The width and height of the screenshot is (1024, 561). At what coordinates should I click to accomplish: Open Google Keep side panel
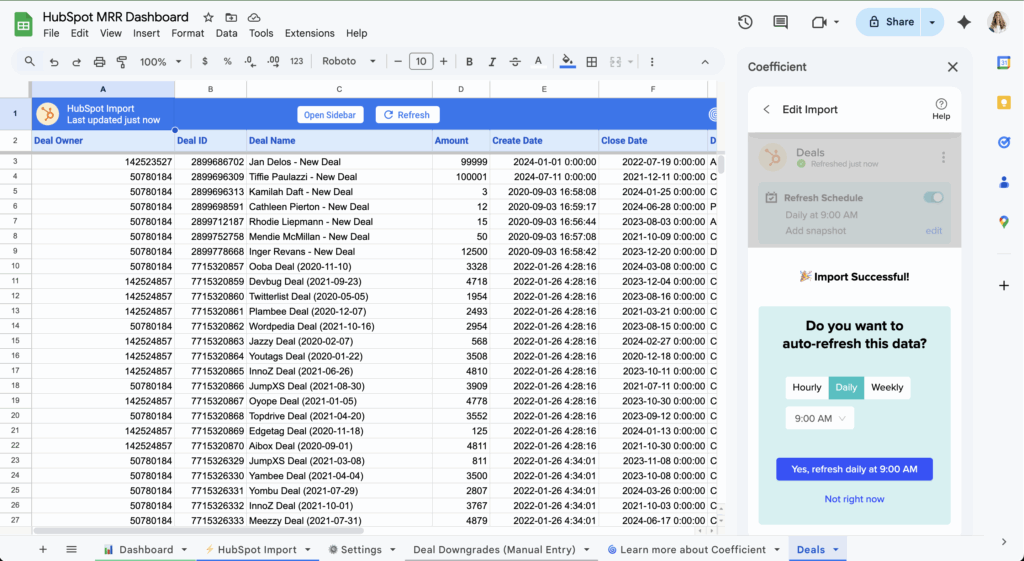point(1004,103)
